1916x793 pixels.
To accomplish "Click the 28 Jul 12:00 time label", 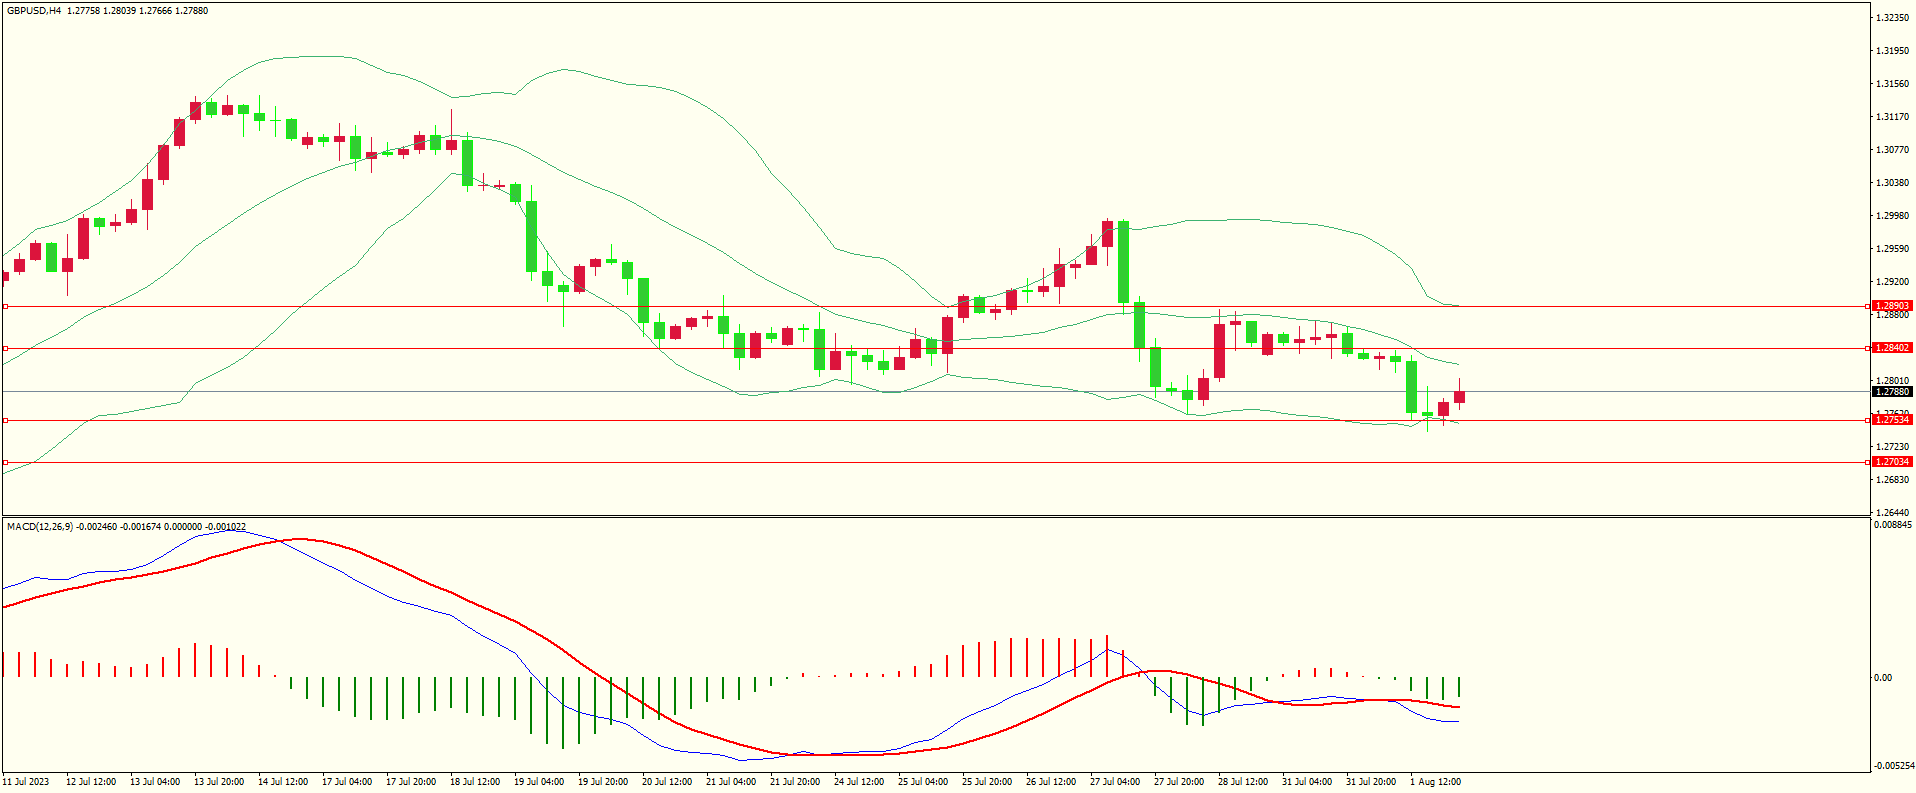I will 1243,782.
